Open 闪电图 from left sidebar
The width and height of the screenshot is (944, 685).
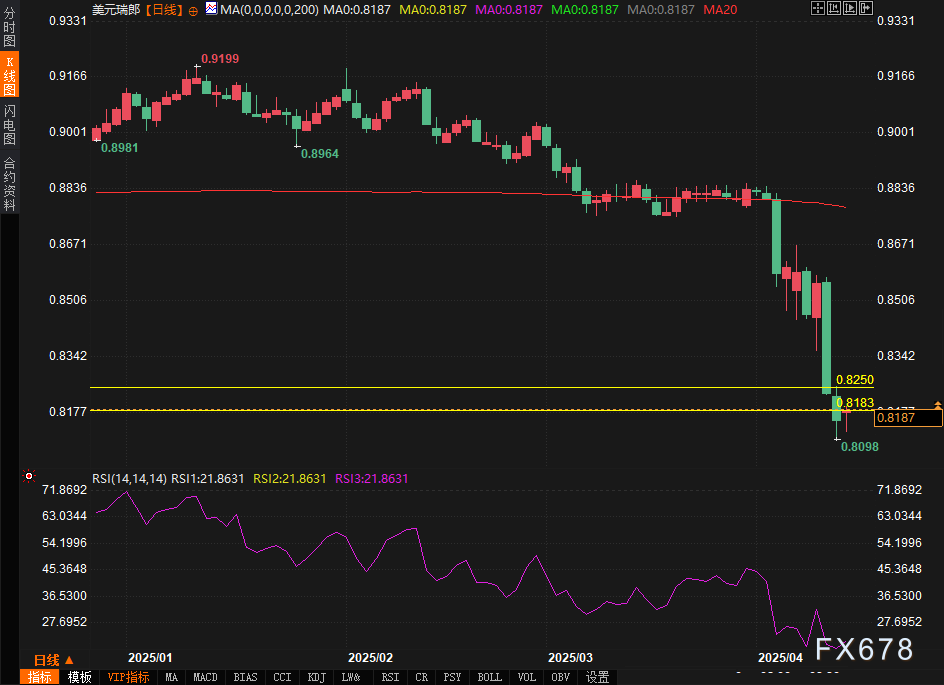9,123
